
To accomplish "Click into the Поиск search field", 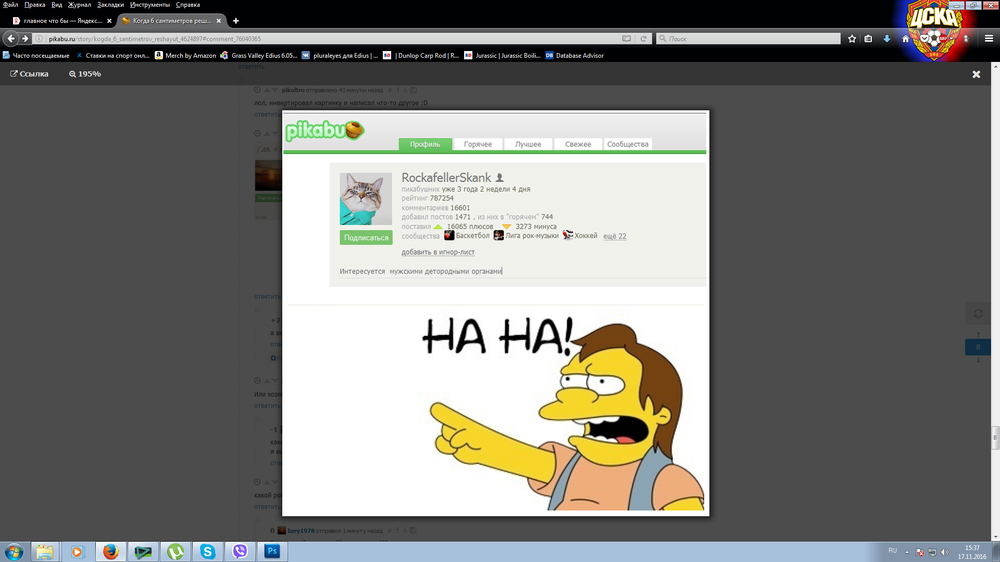I will (750, 39).
